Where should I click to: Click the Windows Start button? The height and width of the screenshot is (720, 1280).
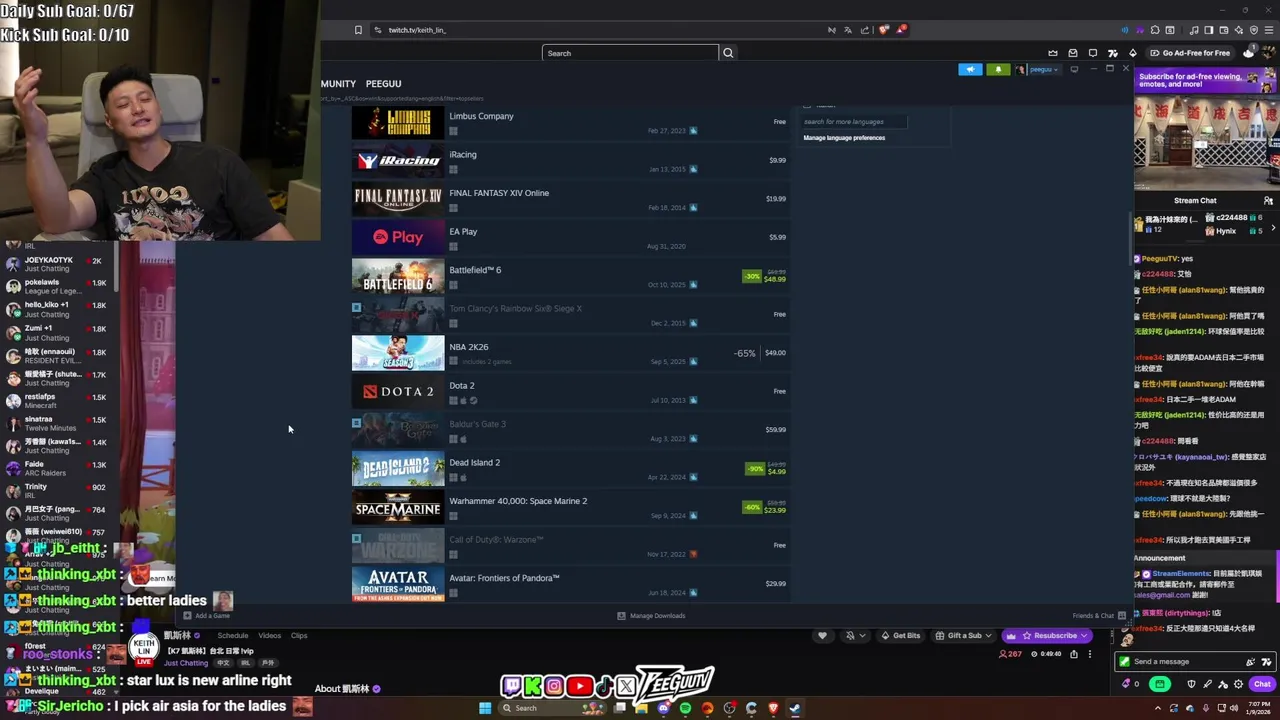[x=485, y=708]
